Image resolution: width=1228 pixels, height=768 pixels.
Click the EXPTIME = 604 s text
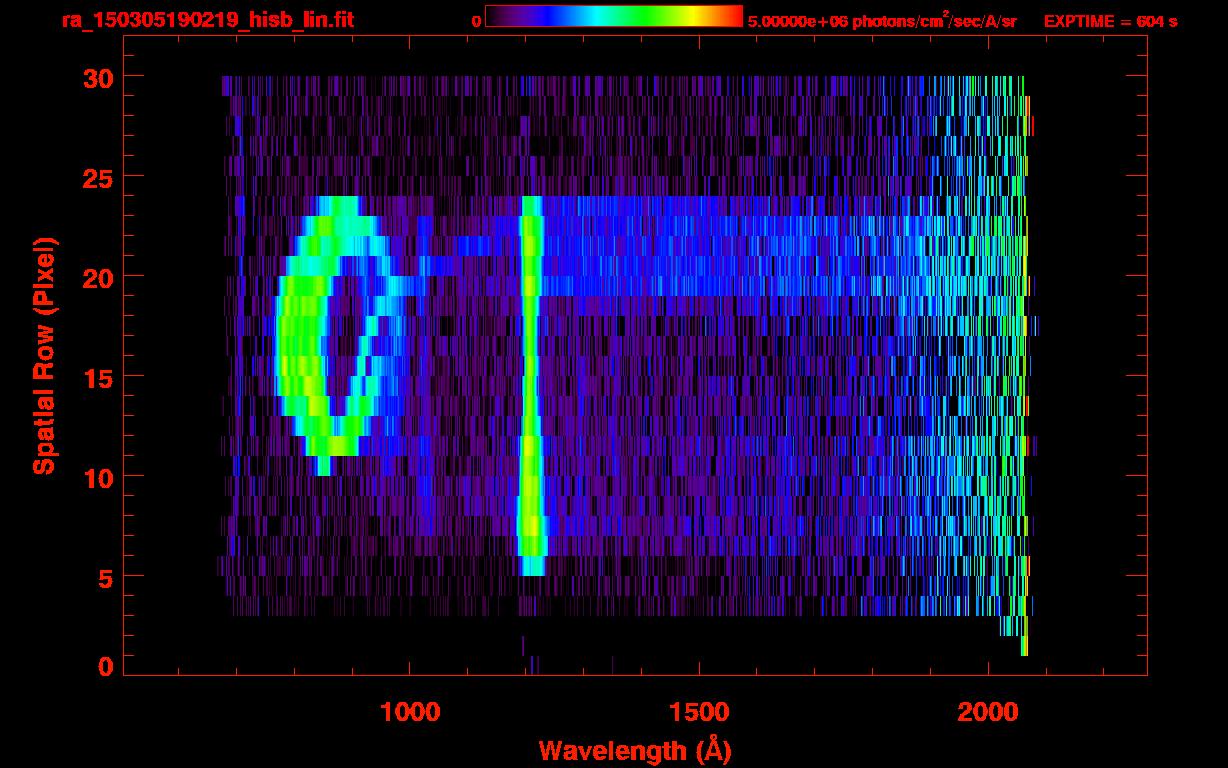point(1110,21)
